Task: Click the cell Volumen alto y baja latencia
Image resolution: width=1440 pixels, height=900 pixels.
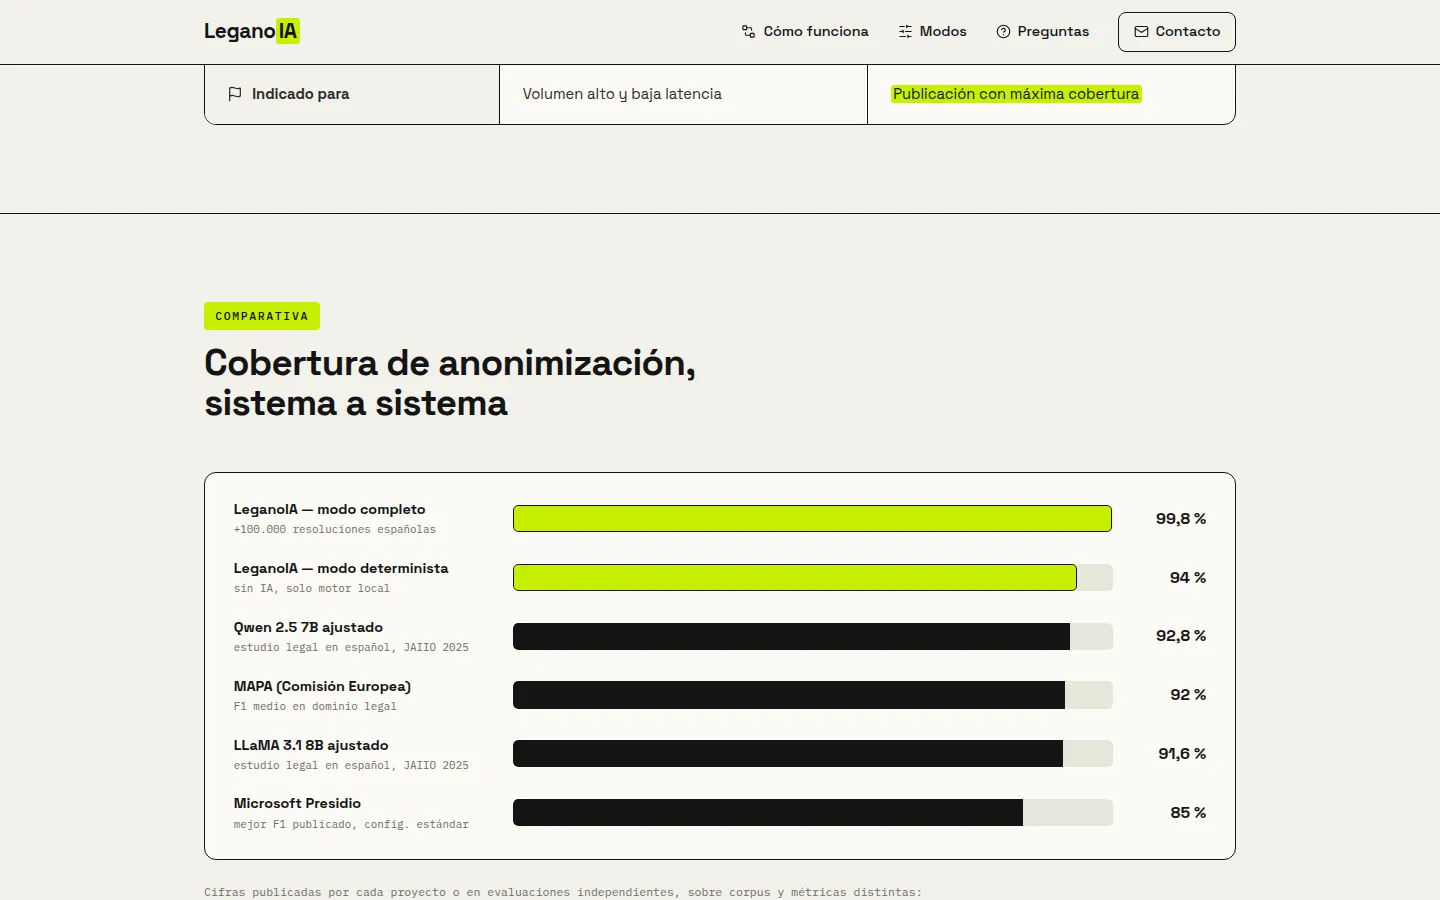Action: pos(683,94)
